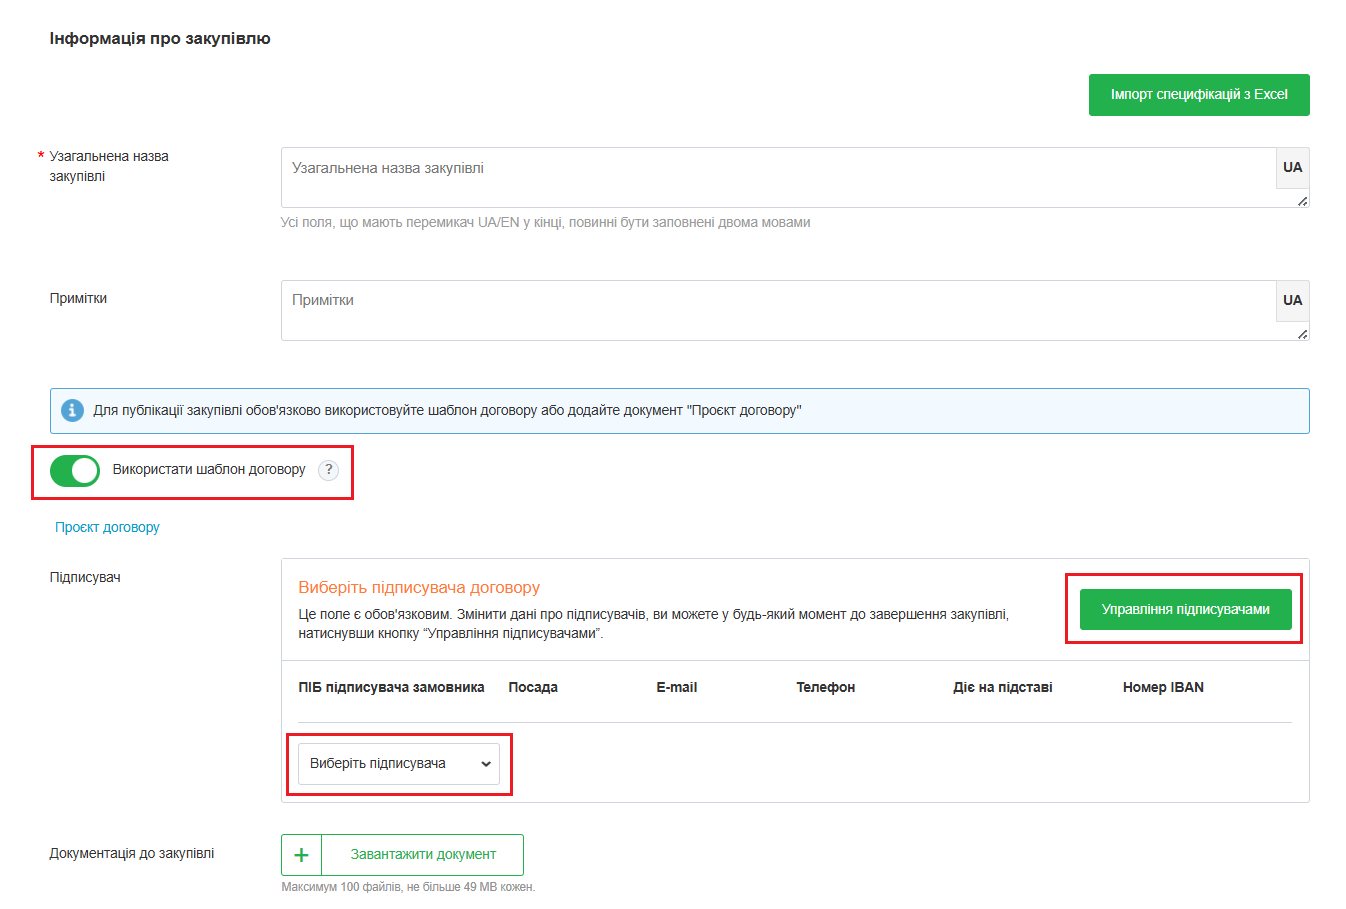Screen dimensions: 1346x909
Task: Expand the Виберіть підписувача dropdown
Action: [398, 764]
